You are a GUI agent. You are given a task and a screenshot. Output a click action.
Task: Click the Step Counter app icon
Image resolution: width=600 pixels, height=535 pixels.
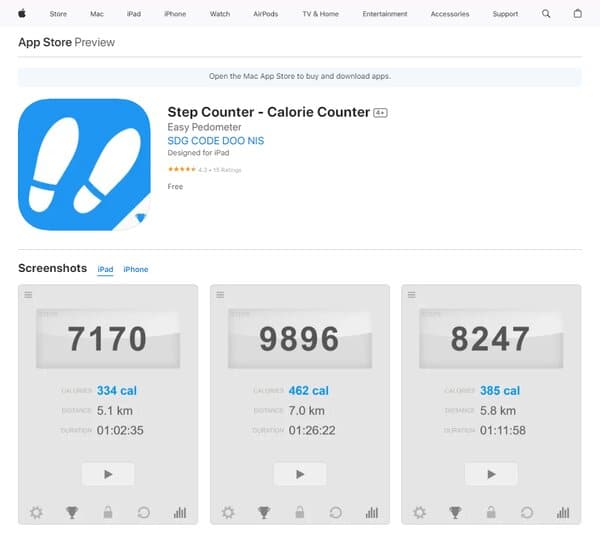pyautogui.click(x=84, y=165)
